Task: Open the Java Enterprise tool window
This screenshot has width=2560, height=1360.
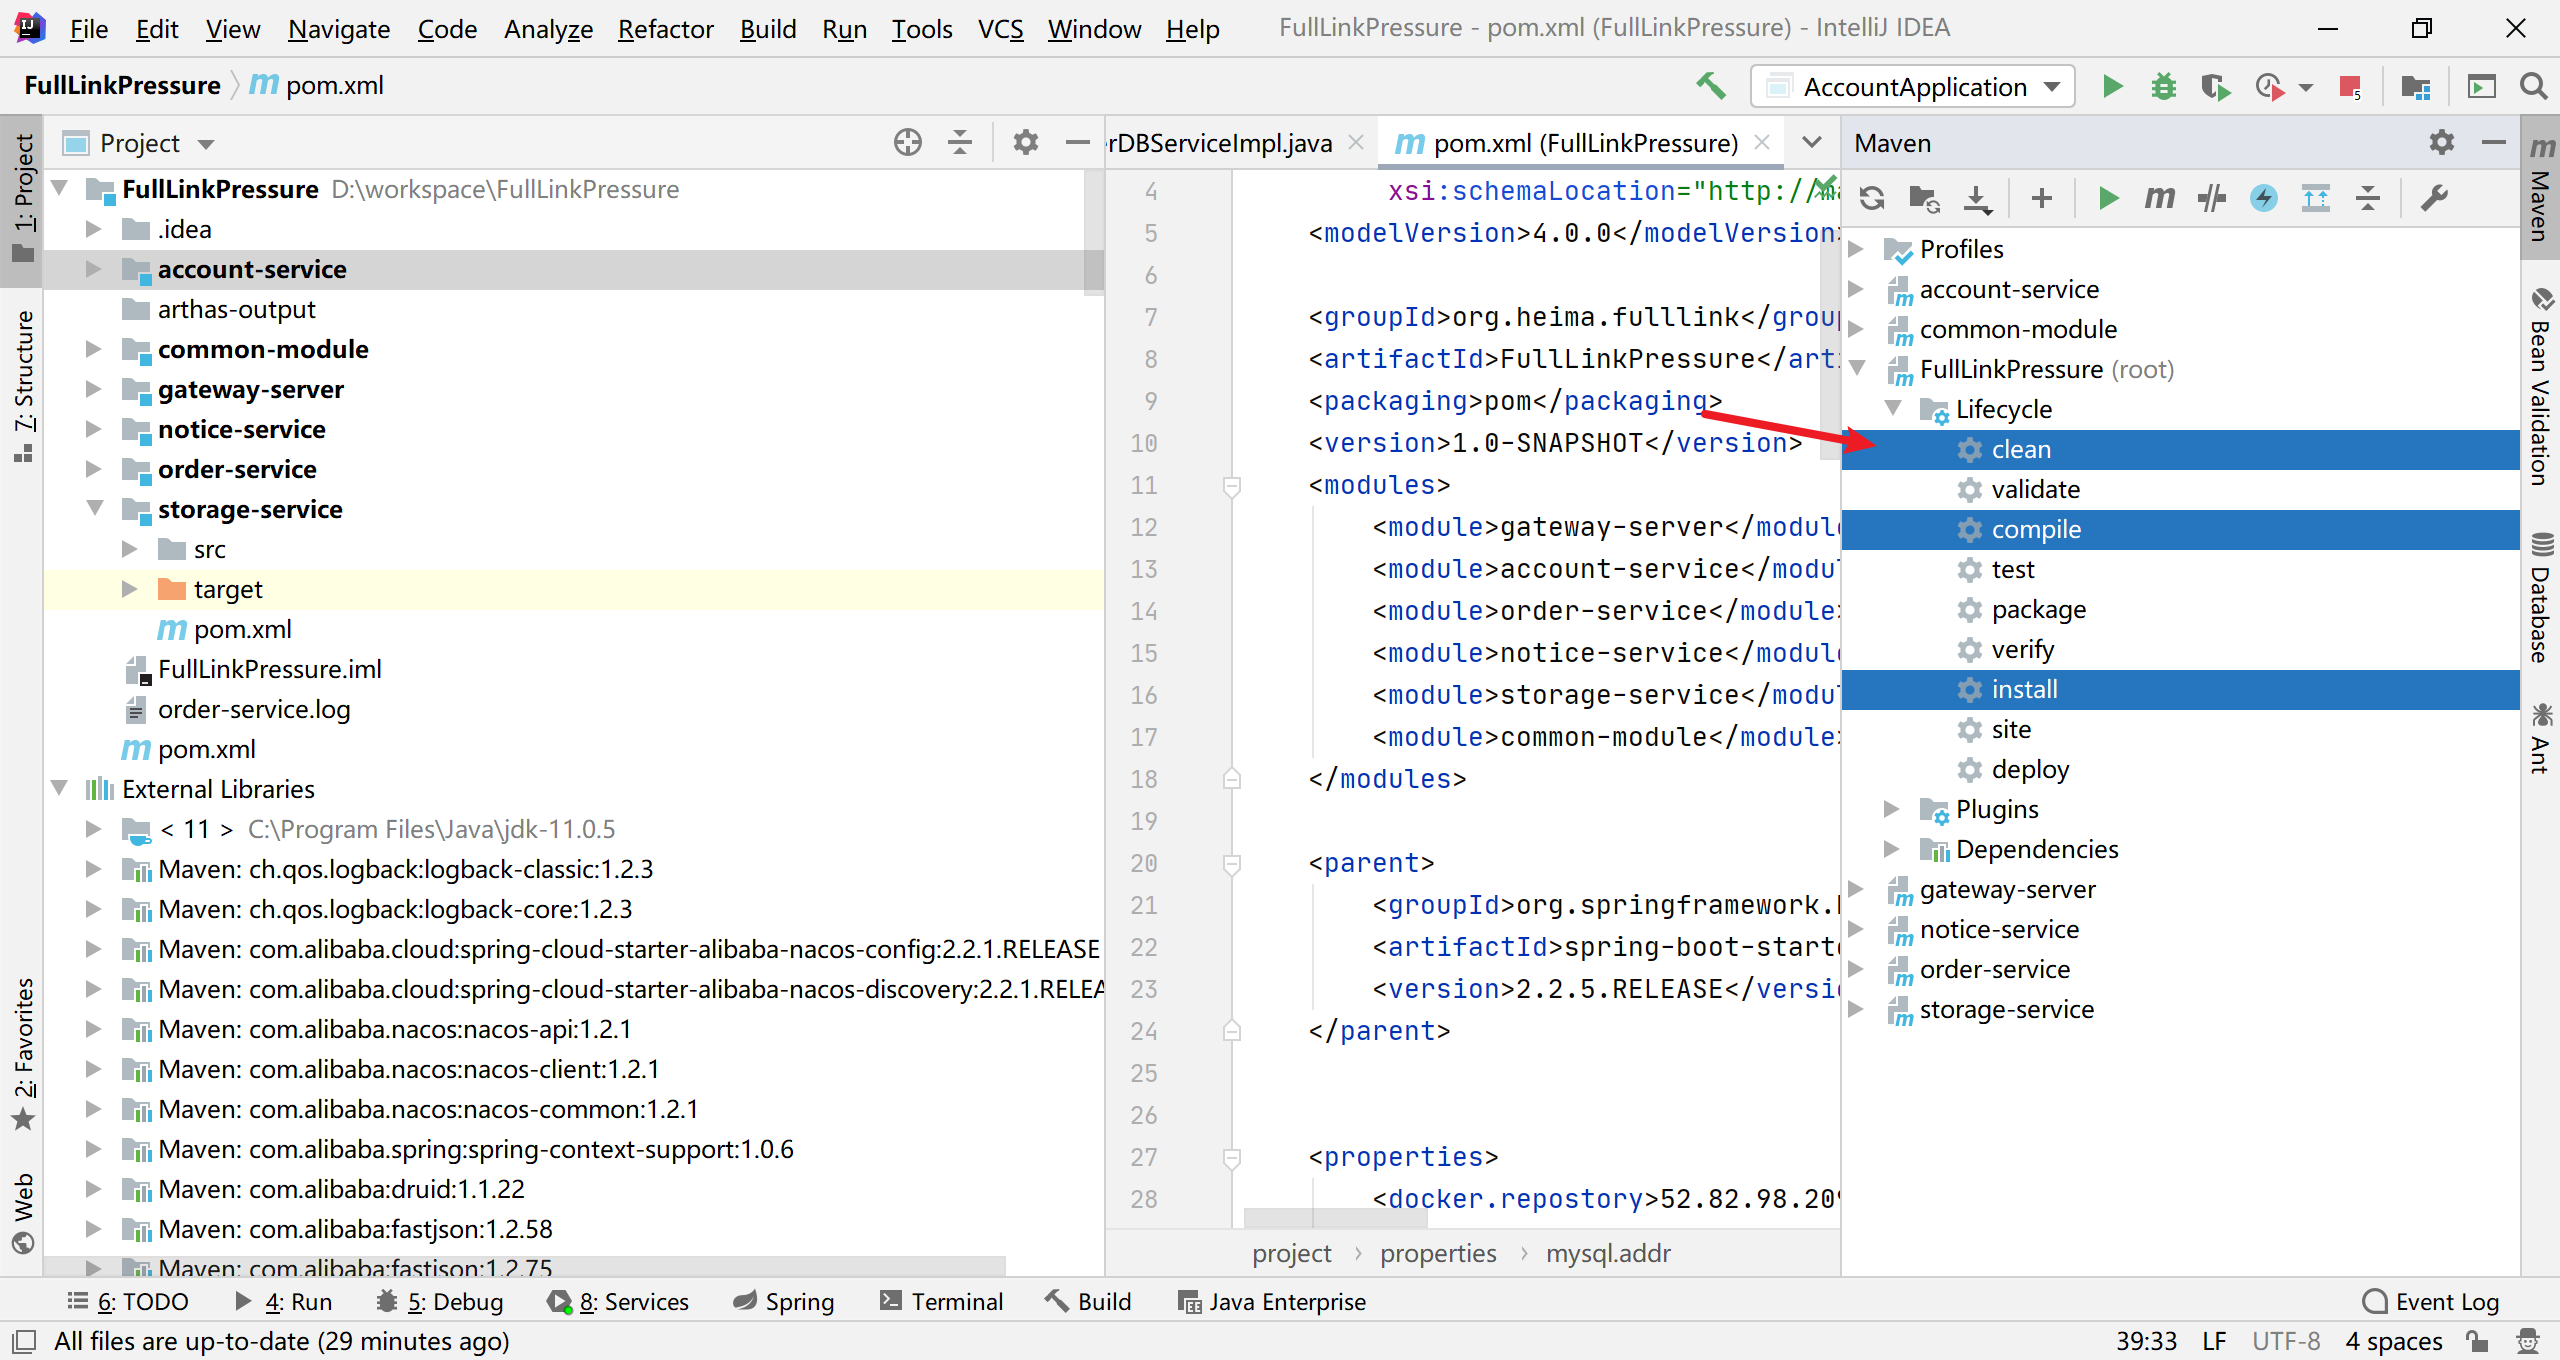Action: click(1271, 1301)
